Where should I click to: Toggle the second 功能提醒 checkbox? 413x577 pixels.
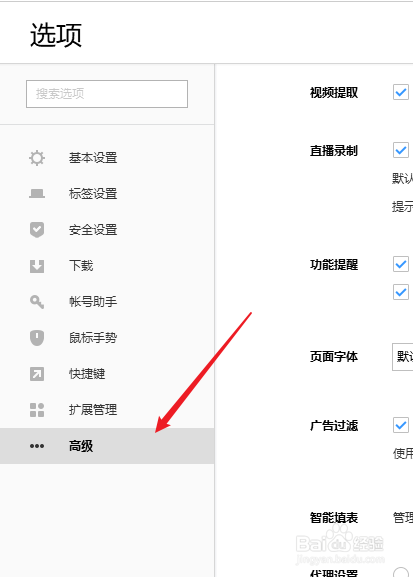(x=400, y=292)
